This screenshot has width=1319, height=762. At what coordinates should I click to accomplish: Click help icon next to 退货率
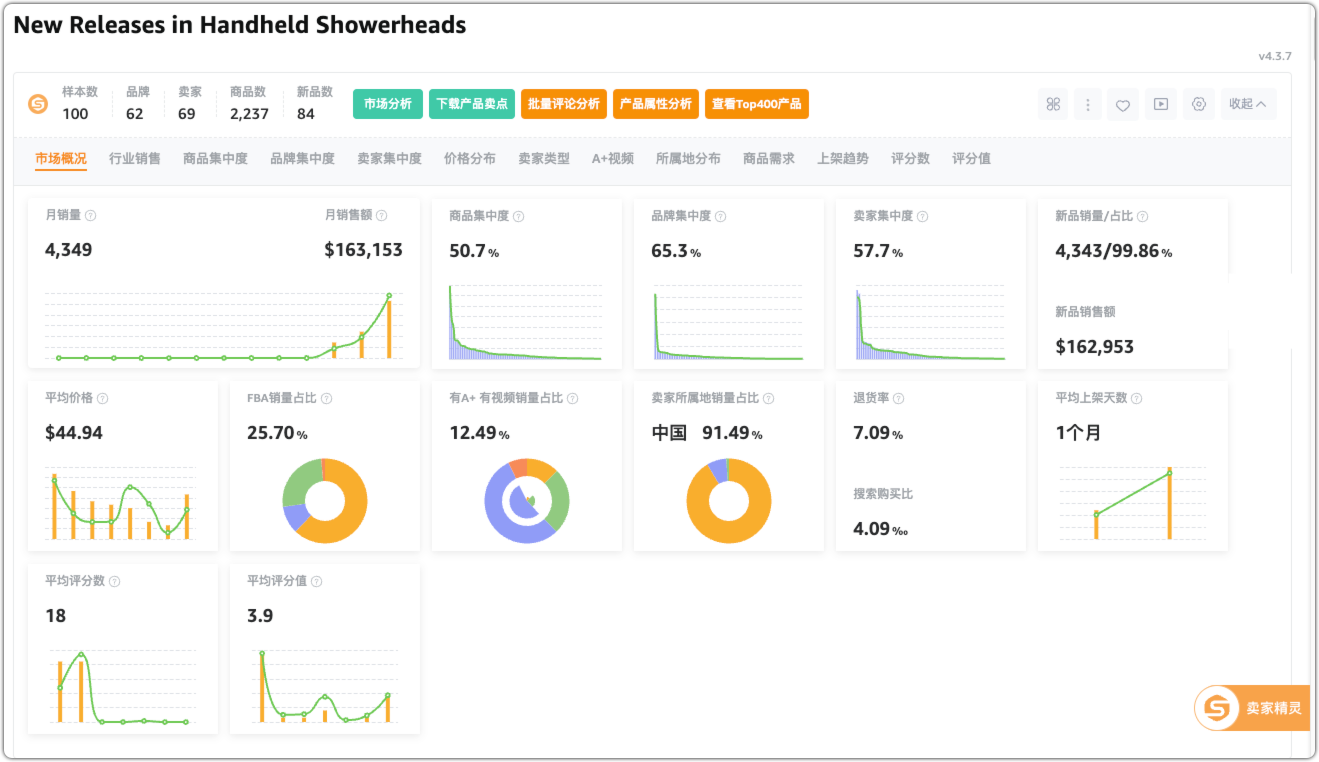point(899,398)
